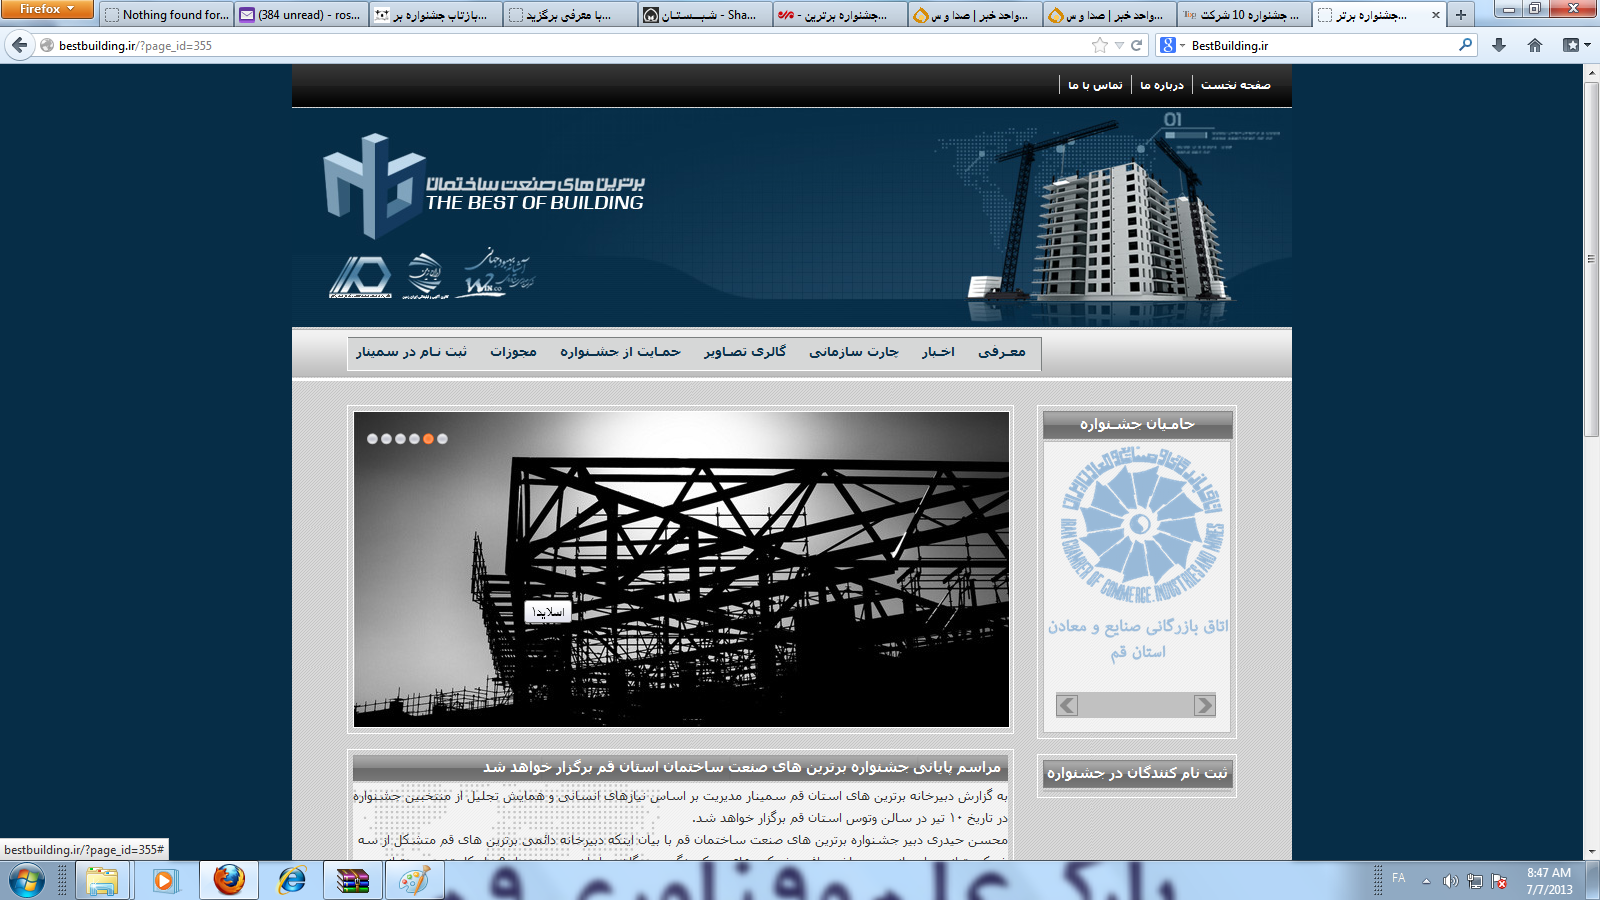Open the 'گالری تصاویر' navigation menu item
The image size is (1600, 900).
pyautogui.click(x=745, y=352)
